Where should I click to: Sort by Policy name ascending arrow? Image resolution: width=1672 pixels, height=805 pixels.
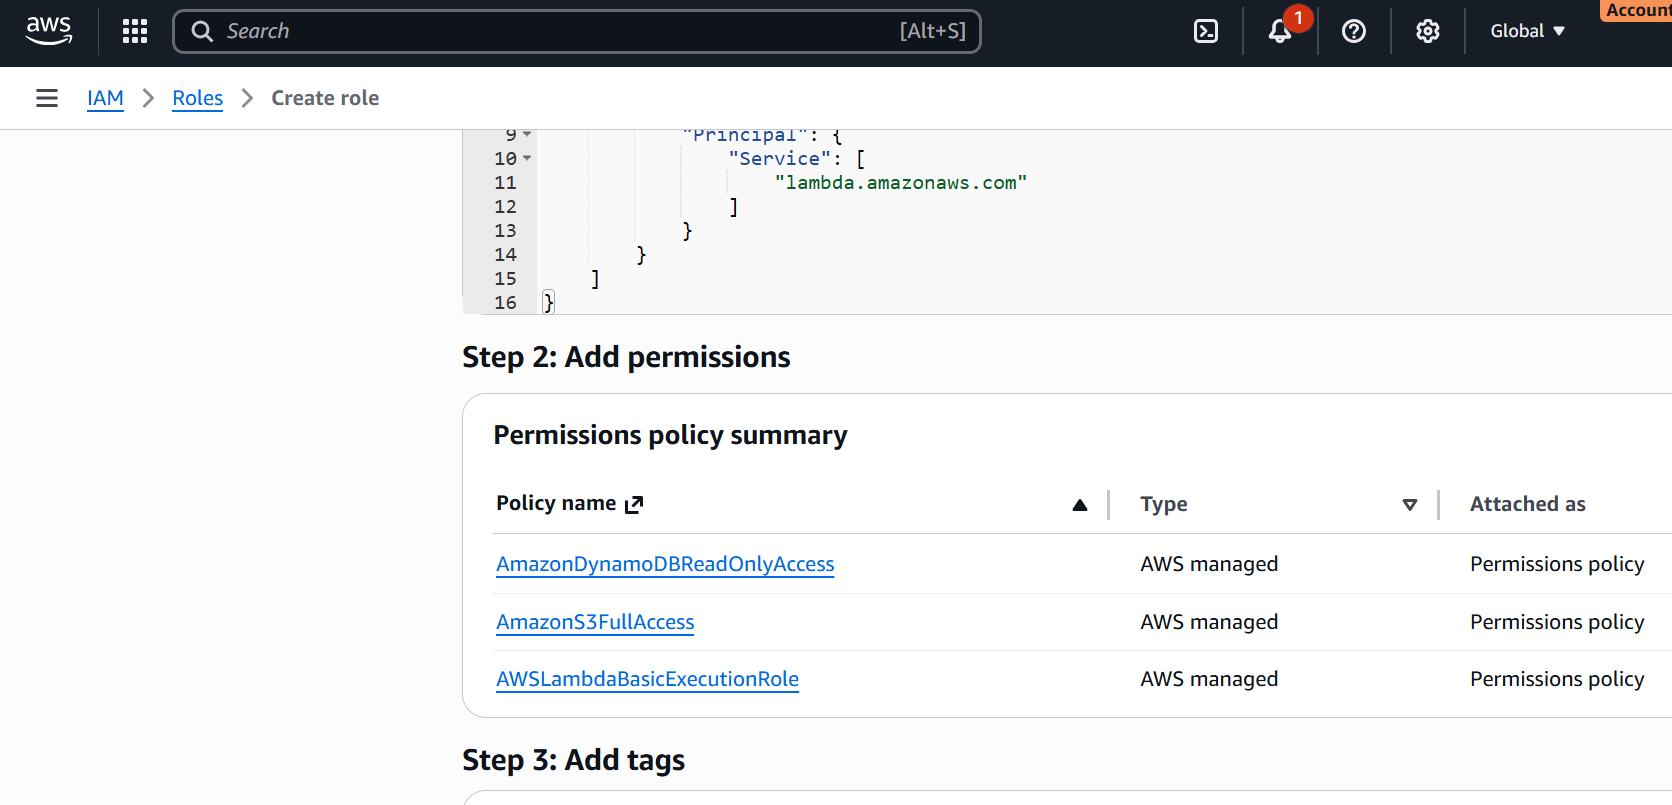(x=1080, y=505)
